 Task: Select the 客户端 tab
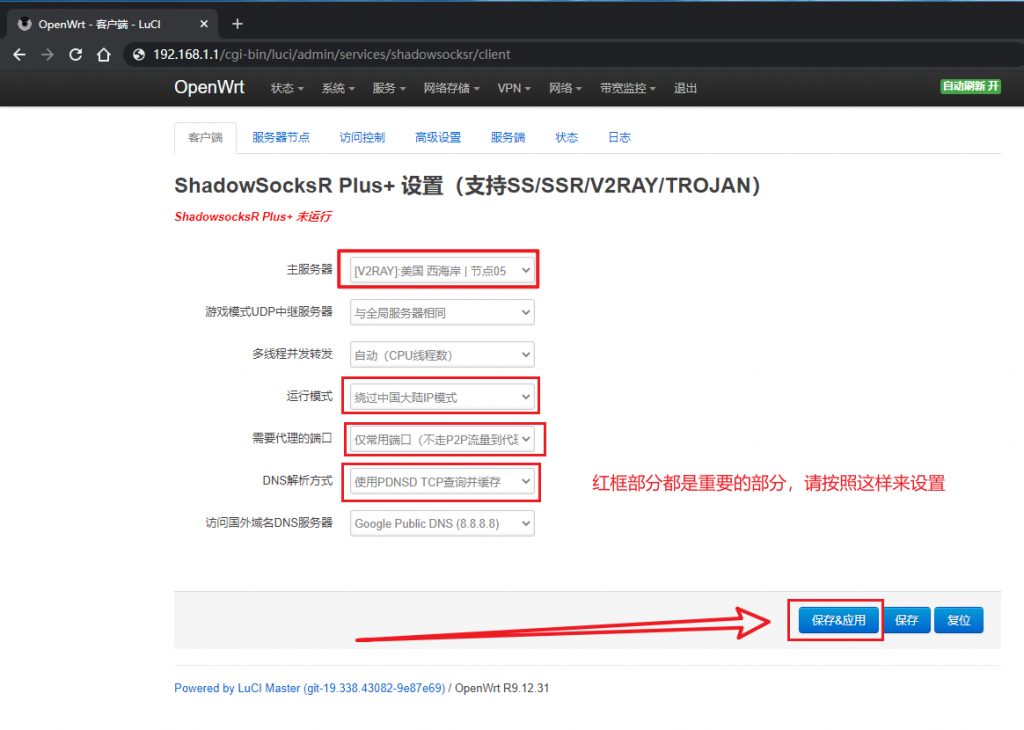tap(205, 138)
